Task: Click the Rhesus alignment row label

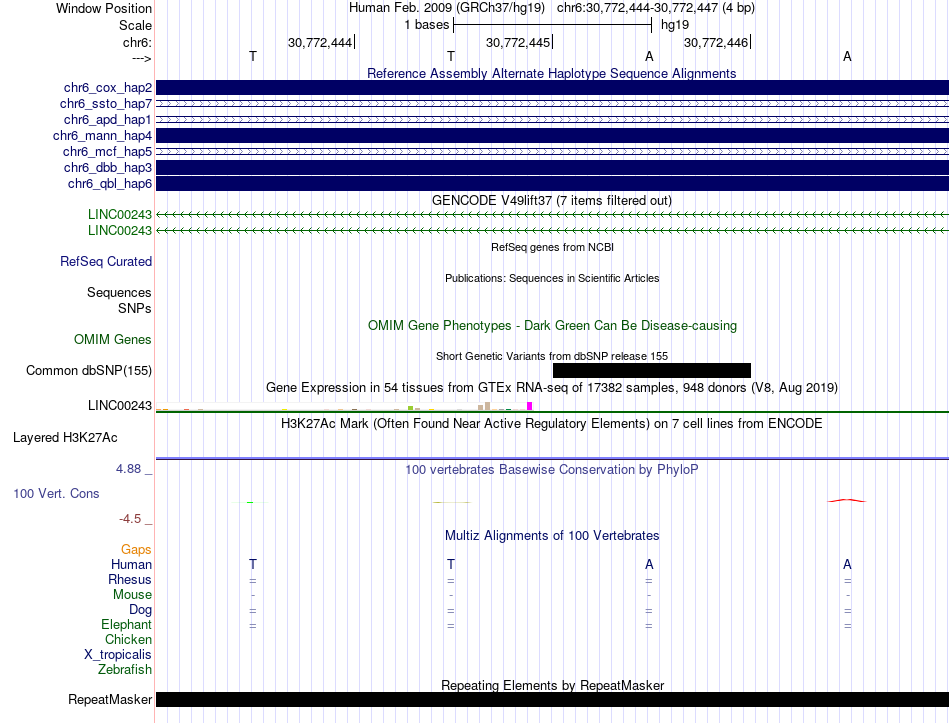Action: click(x=130, y=579)
